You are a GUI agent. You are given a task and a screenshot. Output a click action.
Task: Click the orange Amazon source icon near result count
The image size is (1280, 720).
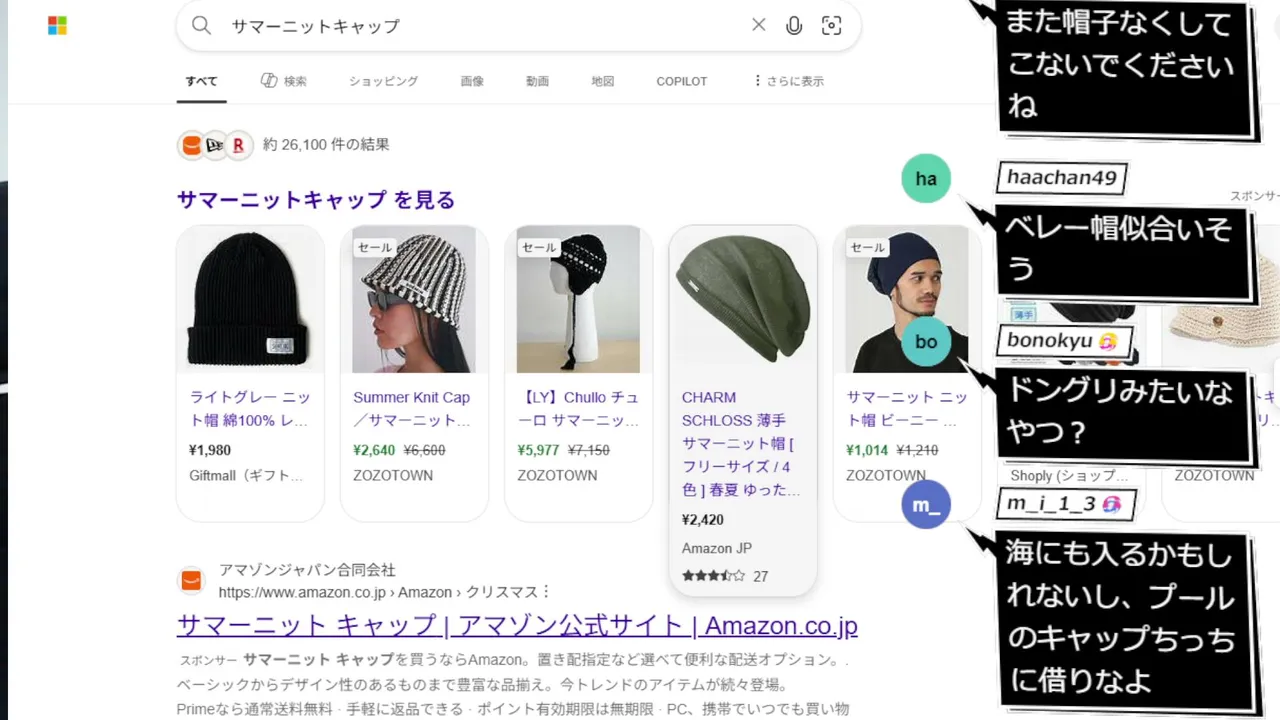pos(191,145)
